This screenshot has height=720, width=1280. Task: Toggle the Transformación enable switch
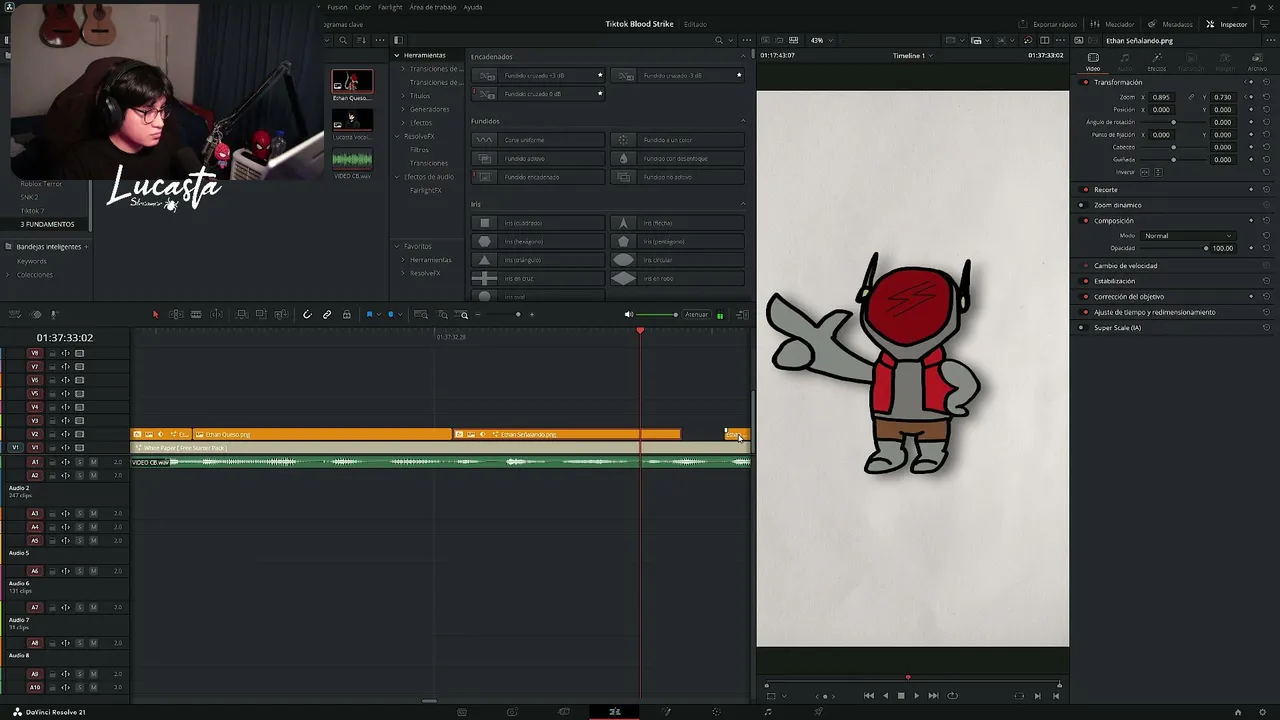[1086, 82]
